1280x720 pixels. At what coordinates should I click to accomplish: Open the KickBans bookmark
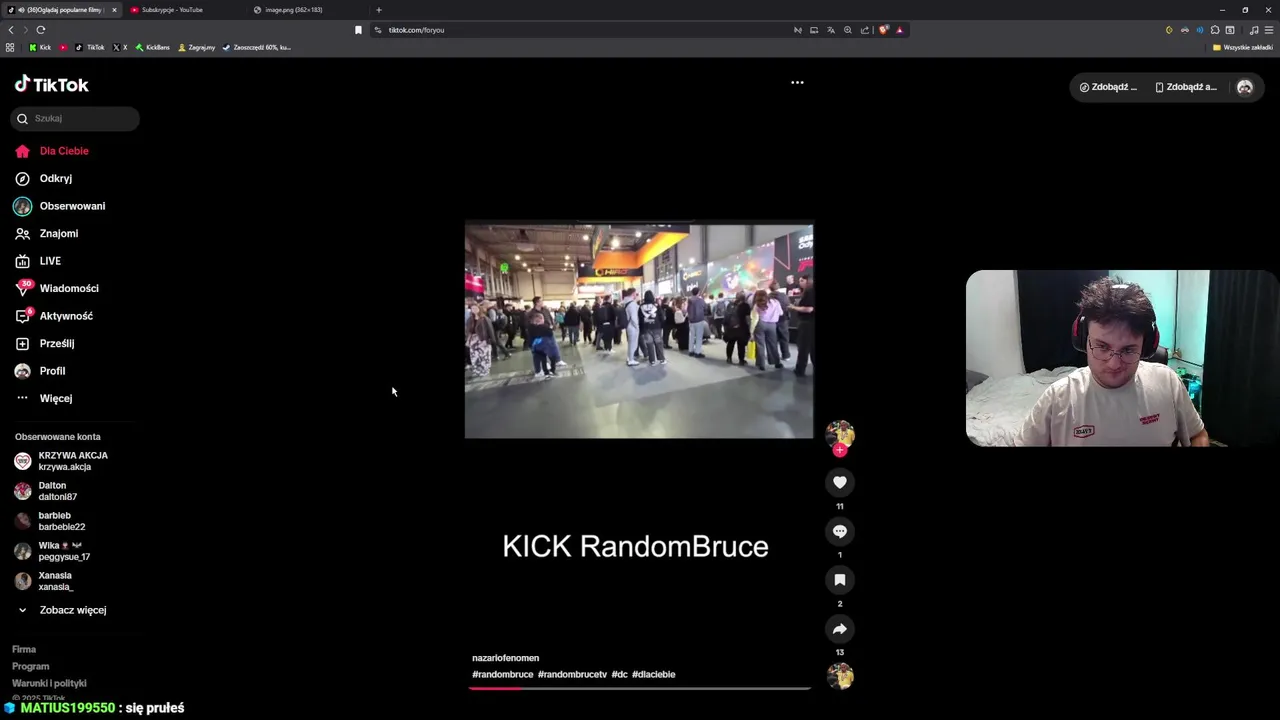click(153, 47)
